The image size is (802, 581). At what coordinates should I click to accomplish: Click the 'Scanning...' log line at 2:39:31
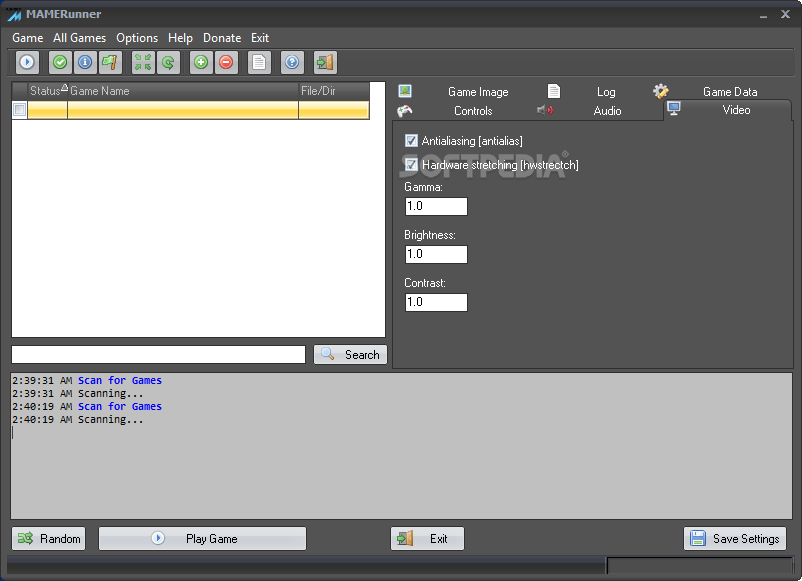click(110, 394)
